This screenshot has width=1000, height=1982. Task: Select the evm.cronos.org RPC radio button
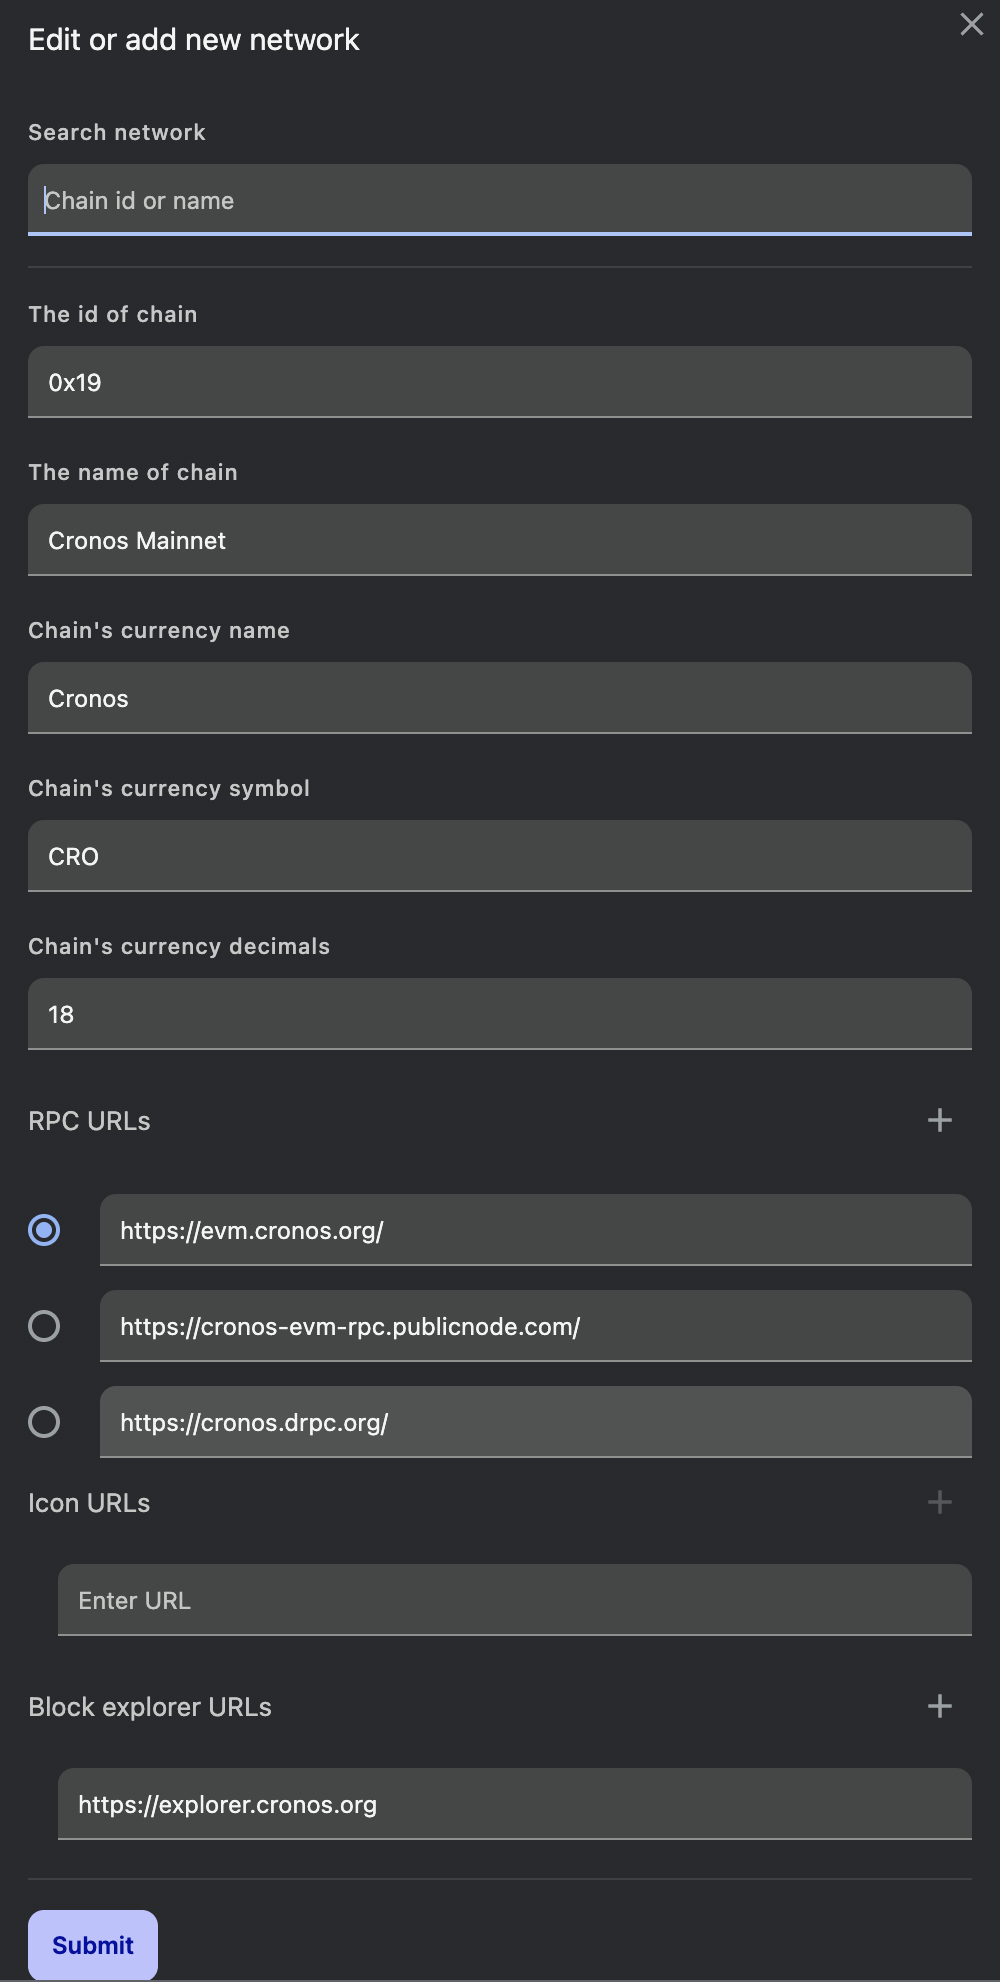(x=44, y=1230)
